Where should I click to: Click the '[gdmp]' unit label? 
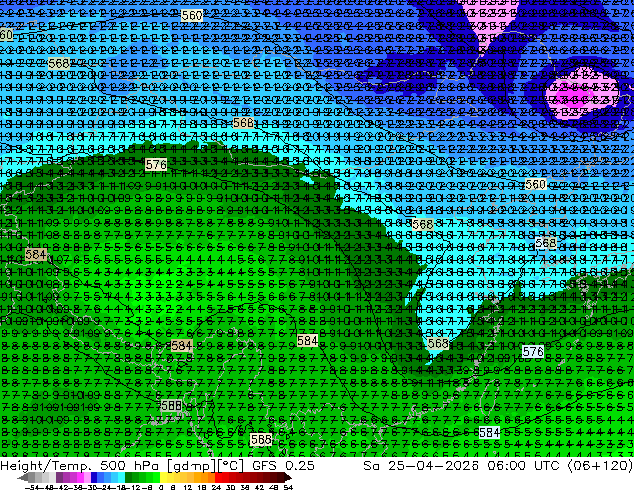click(192, 466)
